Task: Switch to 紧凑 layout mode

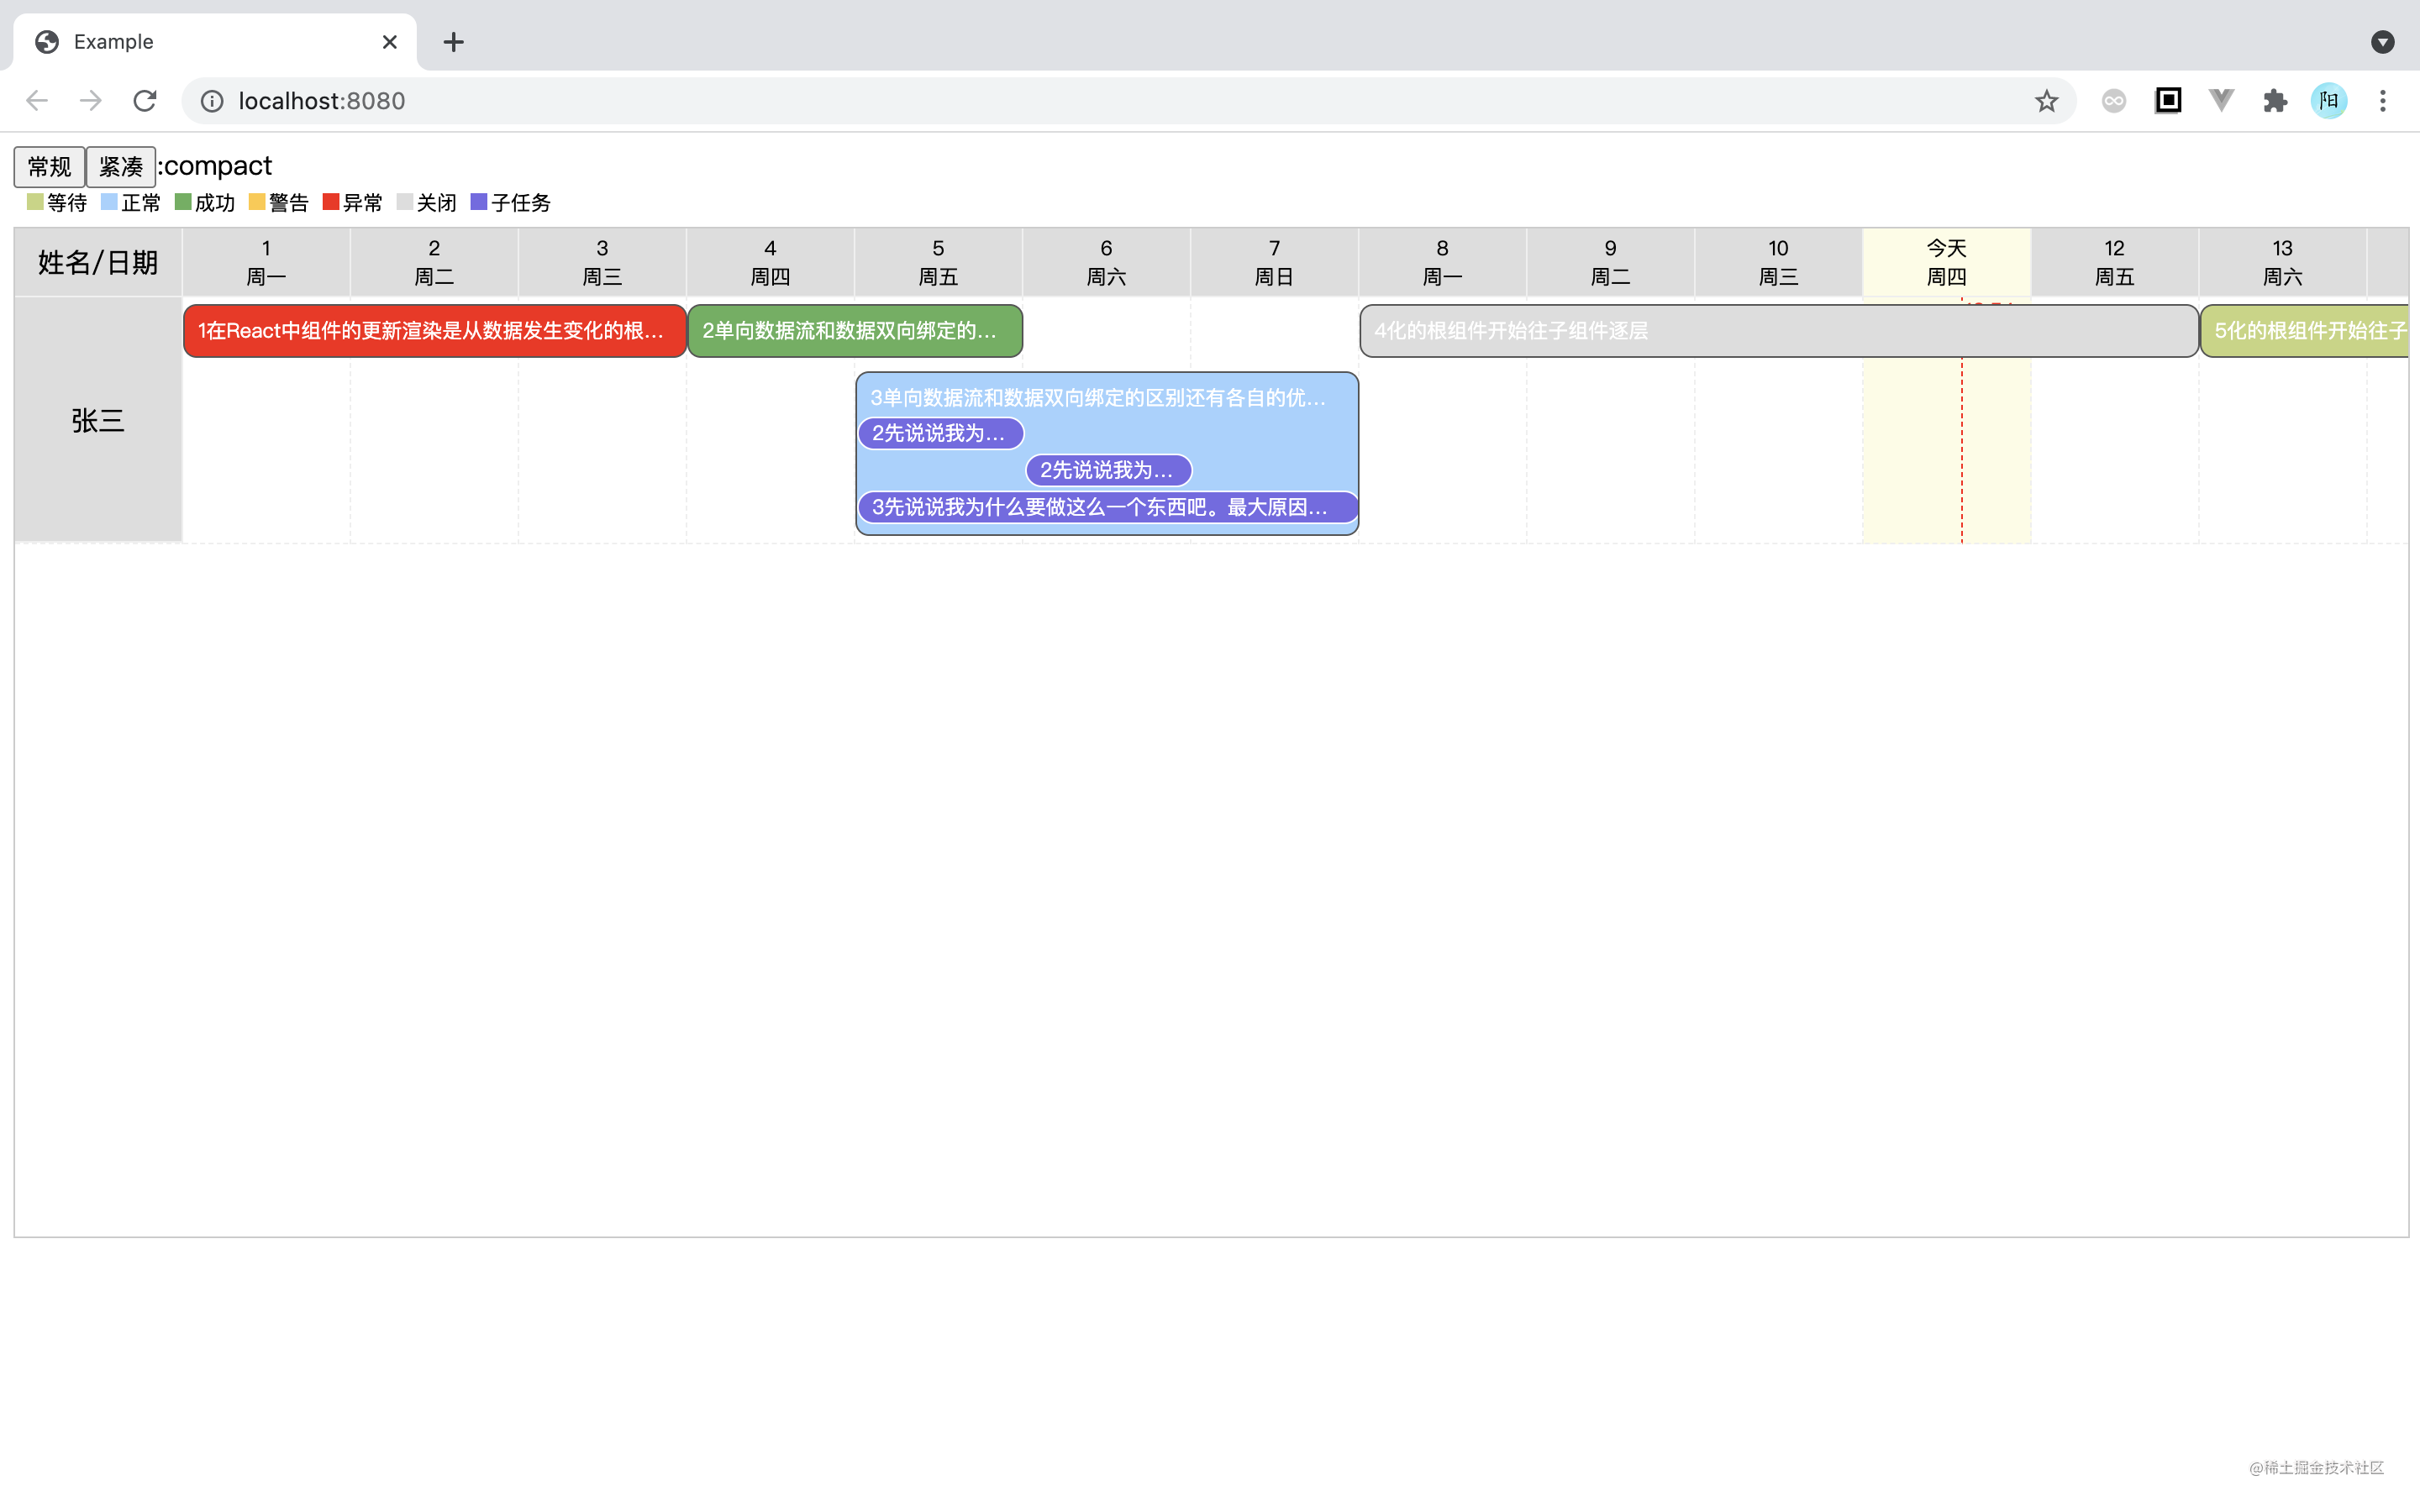Action: tap(120, 166)
